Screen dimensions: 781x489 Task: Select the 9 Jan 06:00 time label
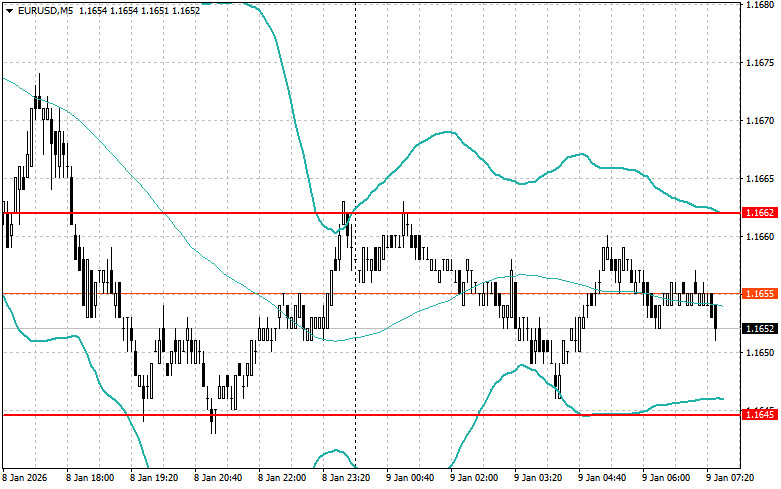666,478
